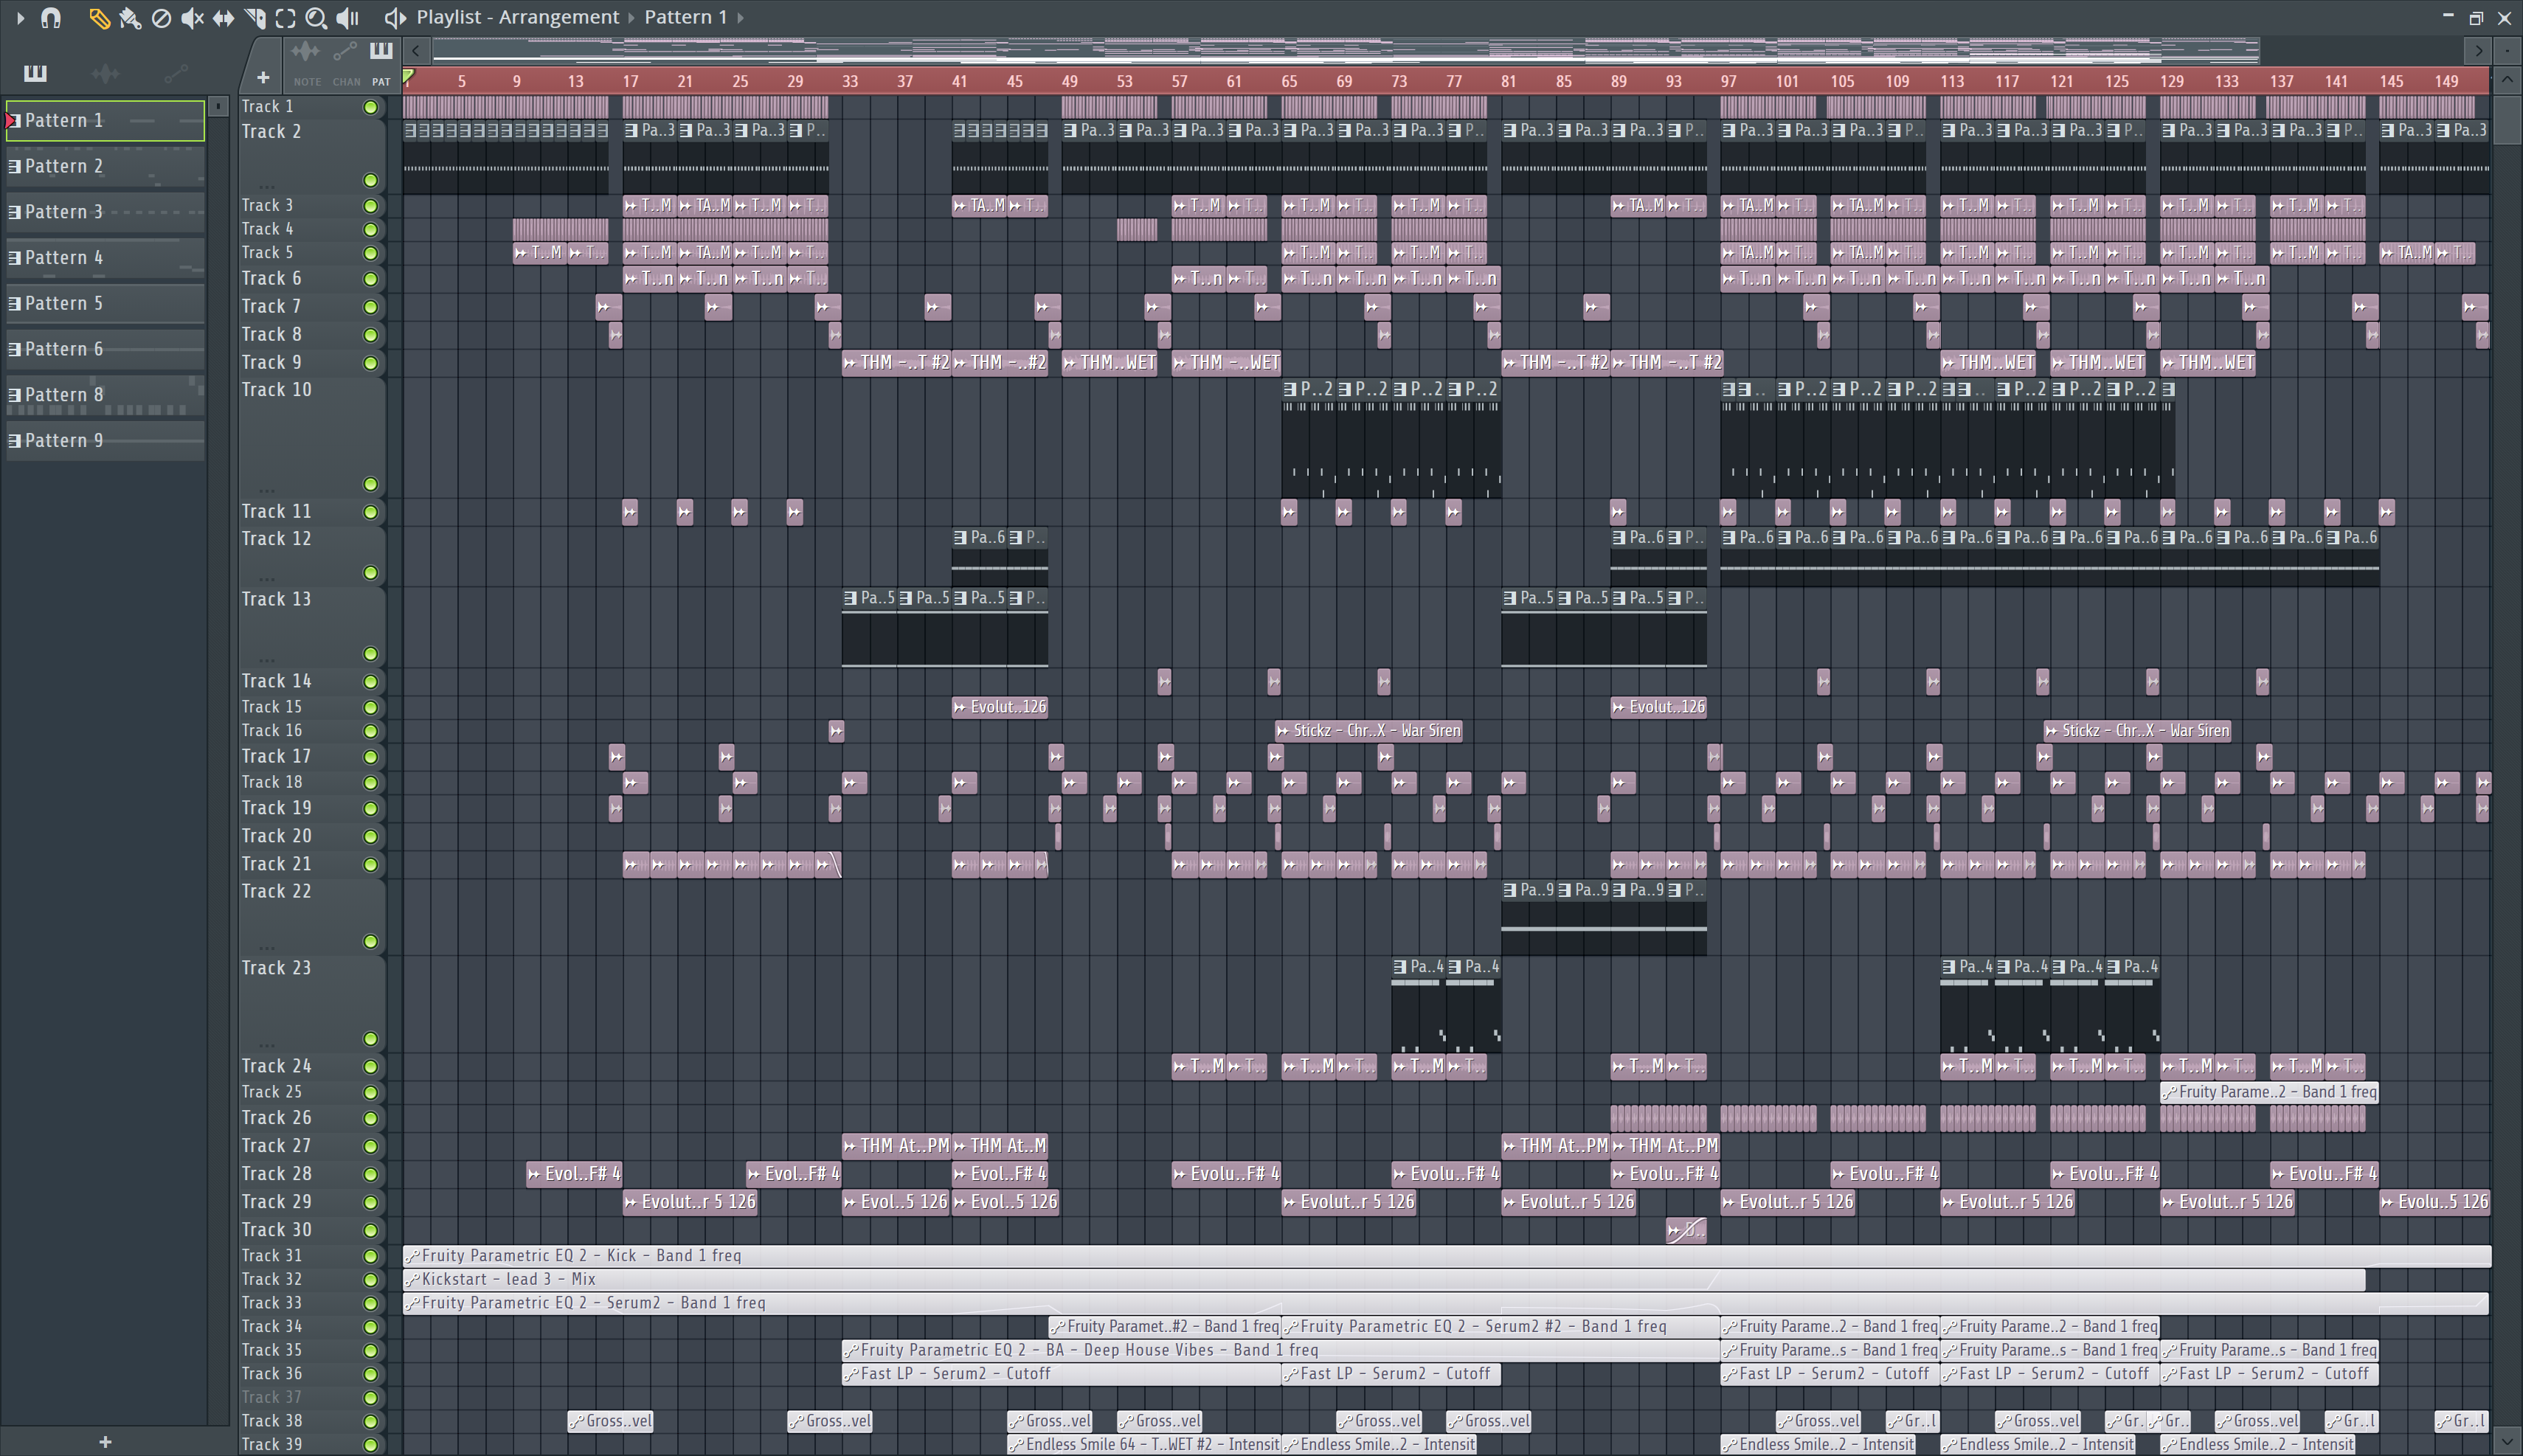Select Pattern 5 in the picker
The width and height of the screenshot is (2523, 1456).
click(x=105, y=303)
